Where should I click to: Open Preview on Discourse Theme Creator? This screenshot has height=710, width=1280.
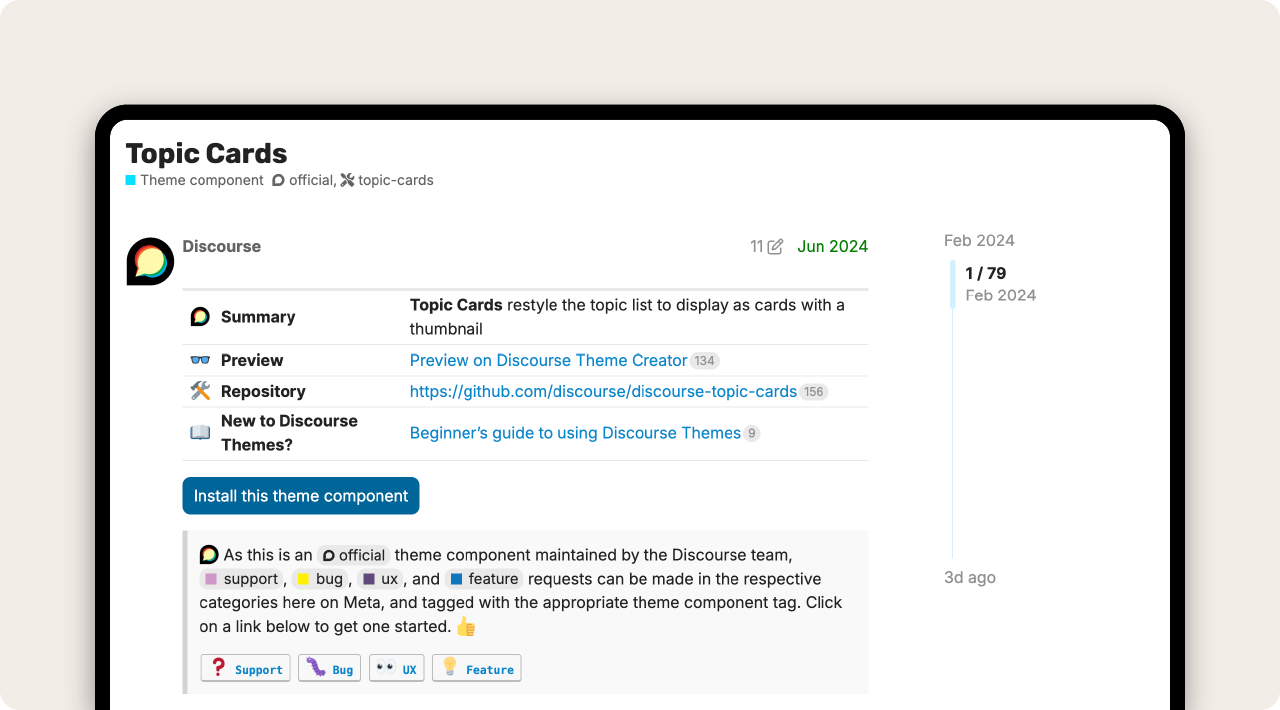coord(547,360)
